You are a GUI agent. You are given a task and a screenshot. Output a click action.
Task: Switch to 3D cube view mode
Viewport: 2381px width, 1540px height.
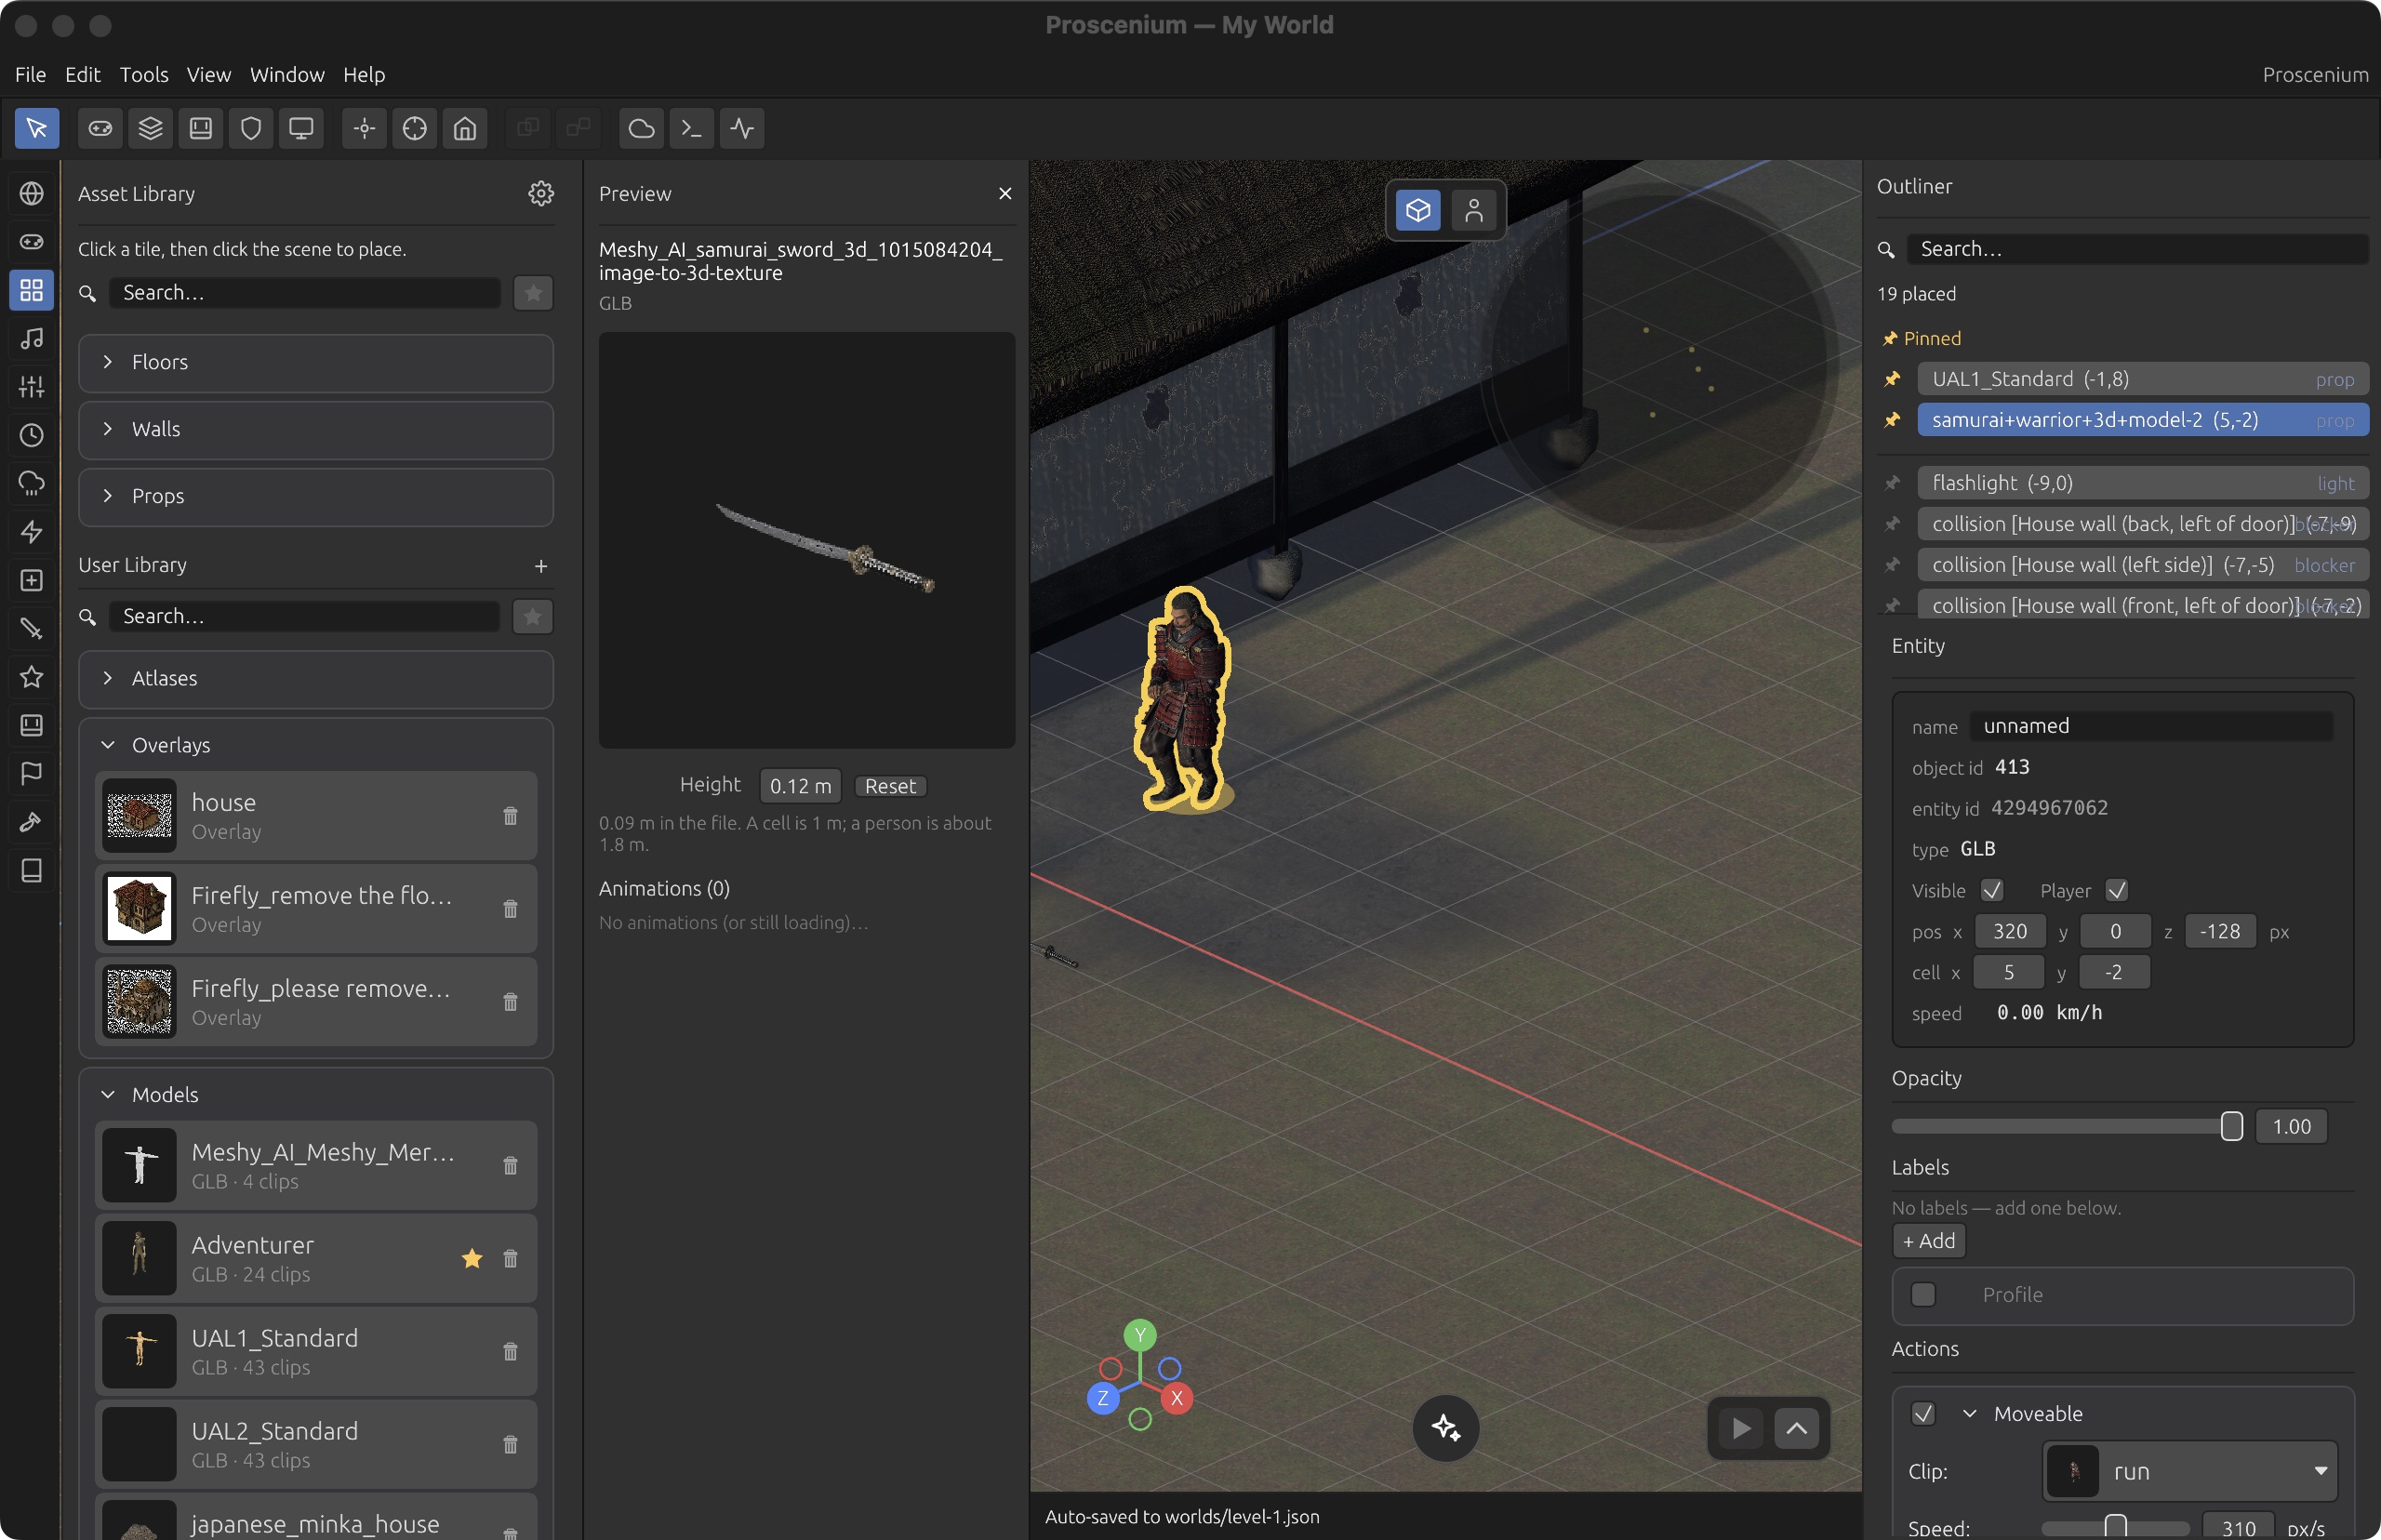point(1418,210)
